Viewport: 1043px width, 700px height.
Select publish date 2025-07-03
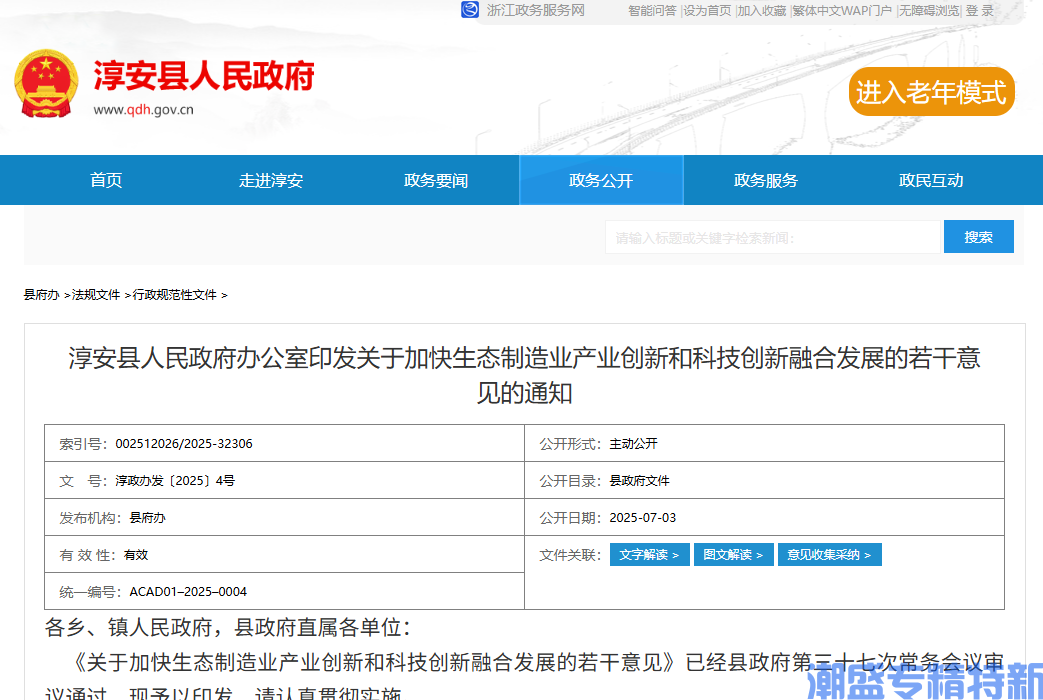pos(643,518)
